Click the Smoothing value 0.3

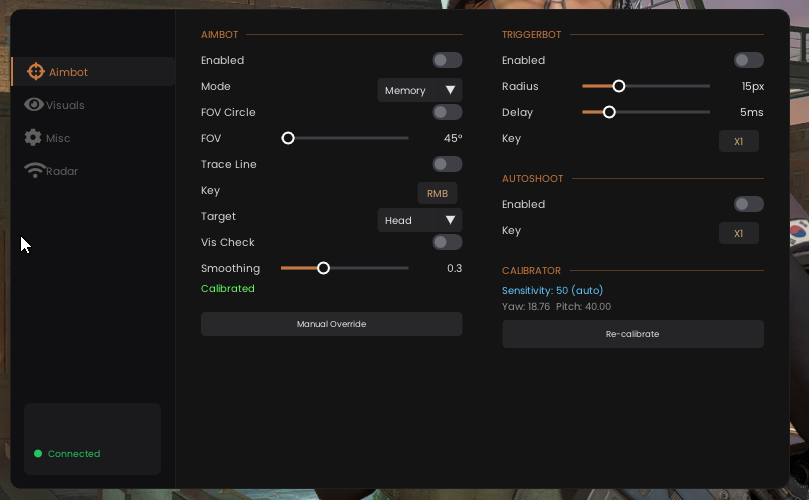455,268
